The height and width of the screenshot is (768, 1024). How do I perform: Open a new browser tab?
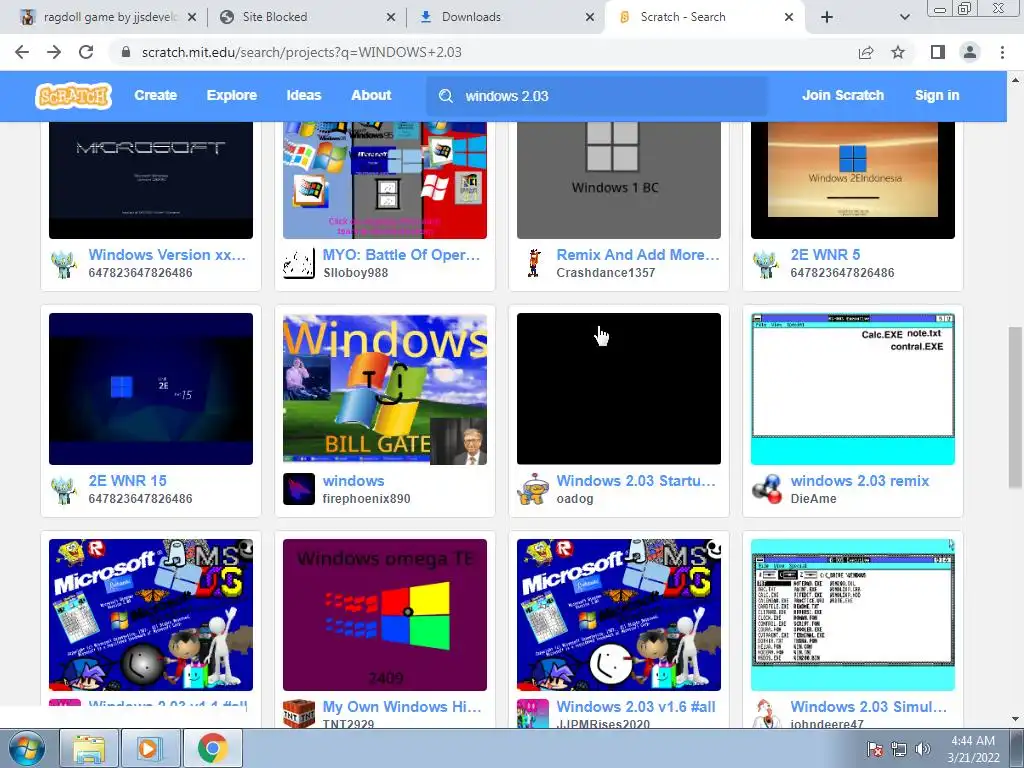coord(827,17)
